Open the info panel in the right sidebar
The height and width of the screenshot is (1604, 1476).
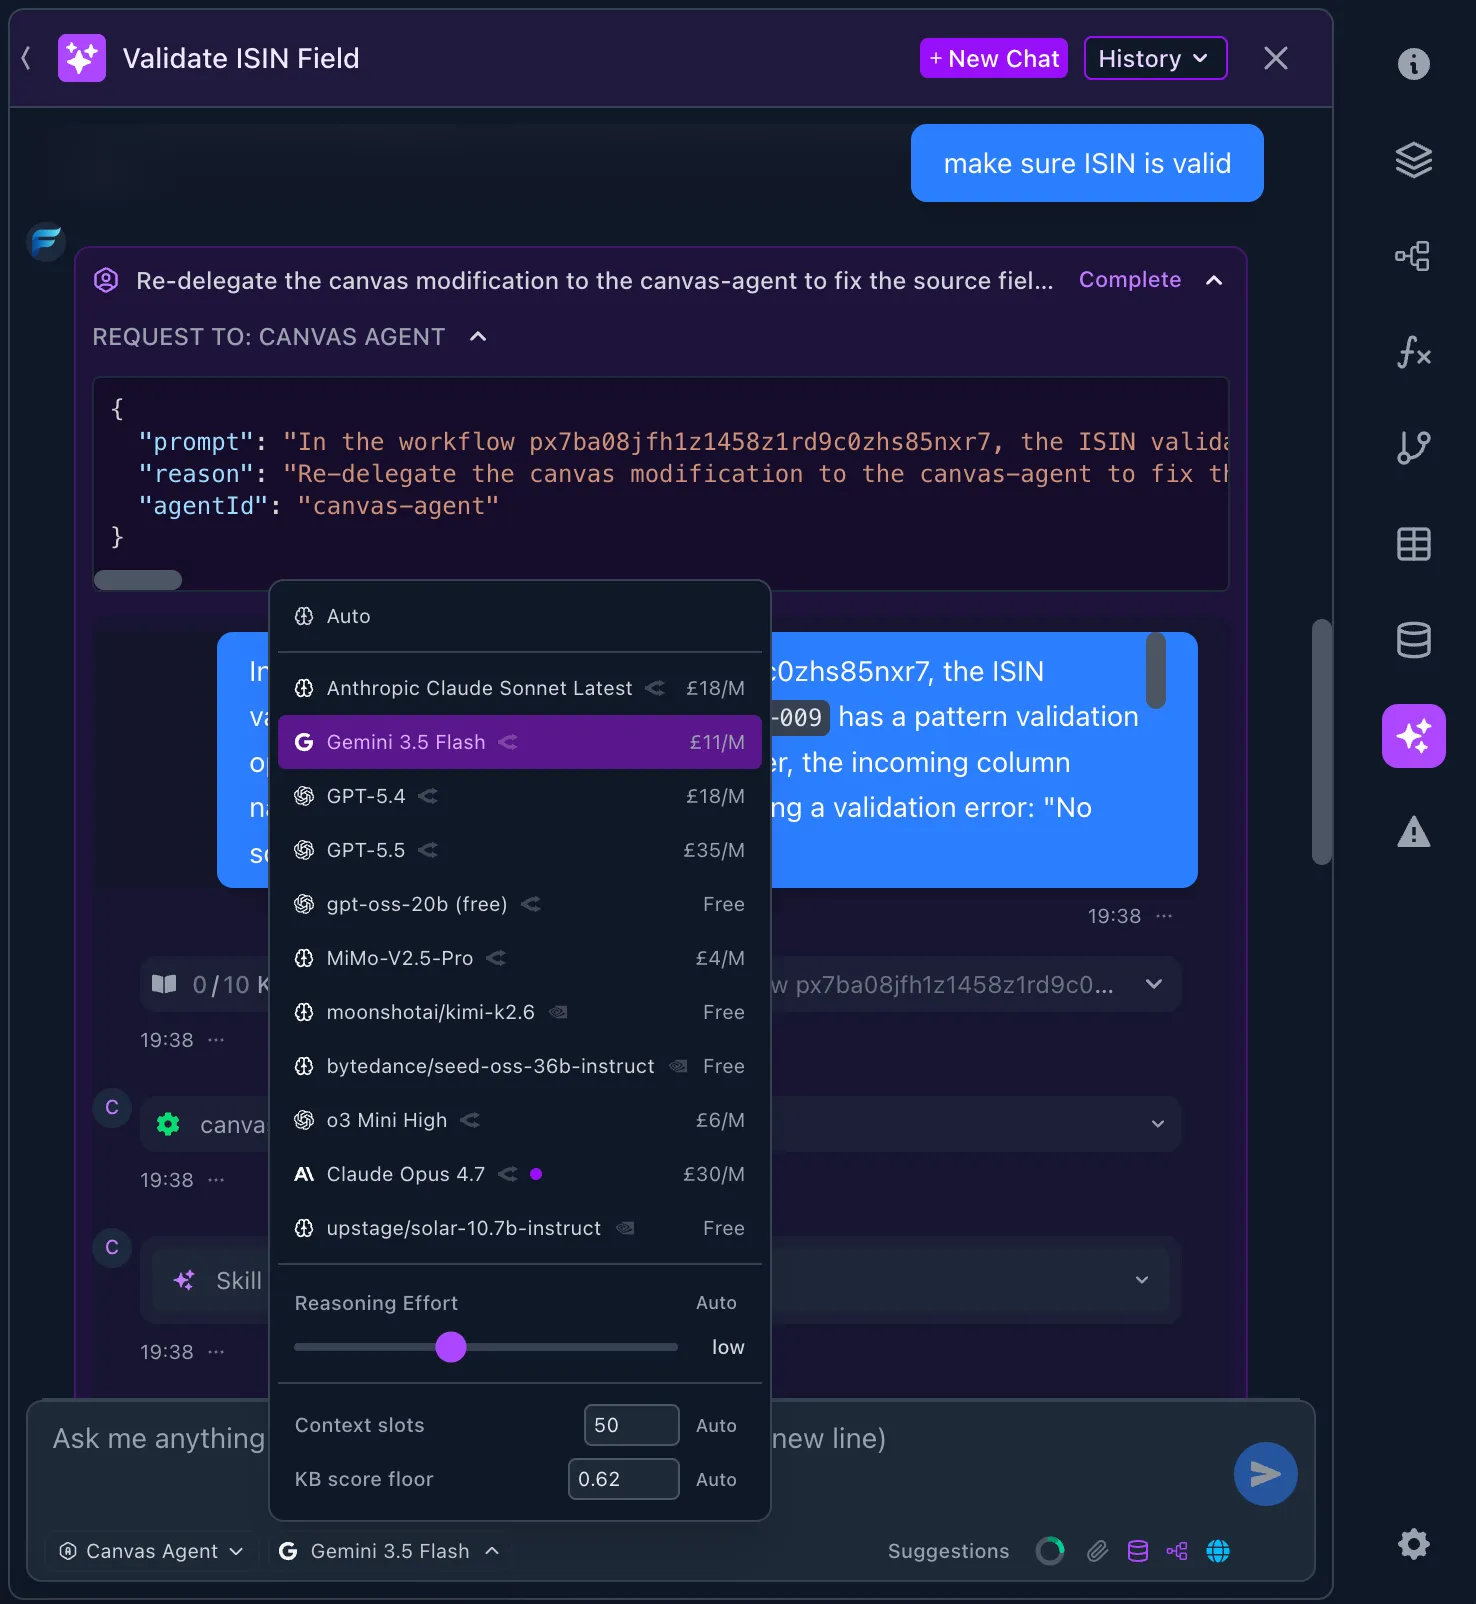pos(1413,64)
